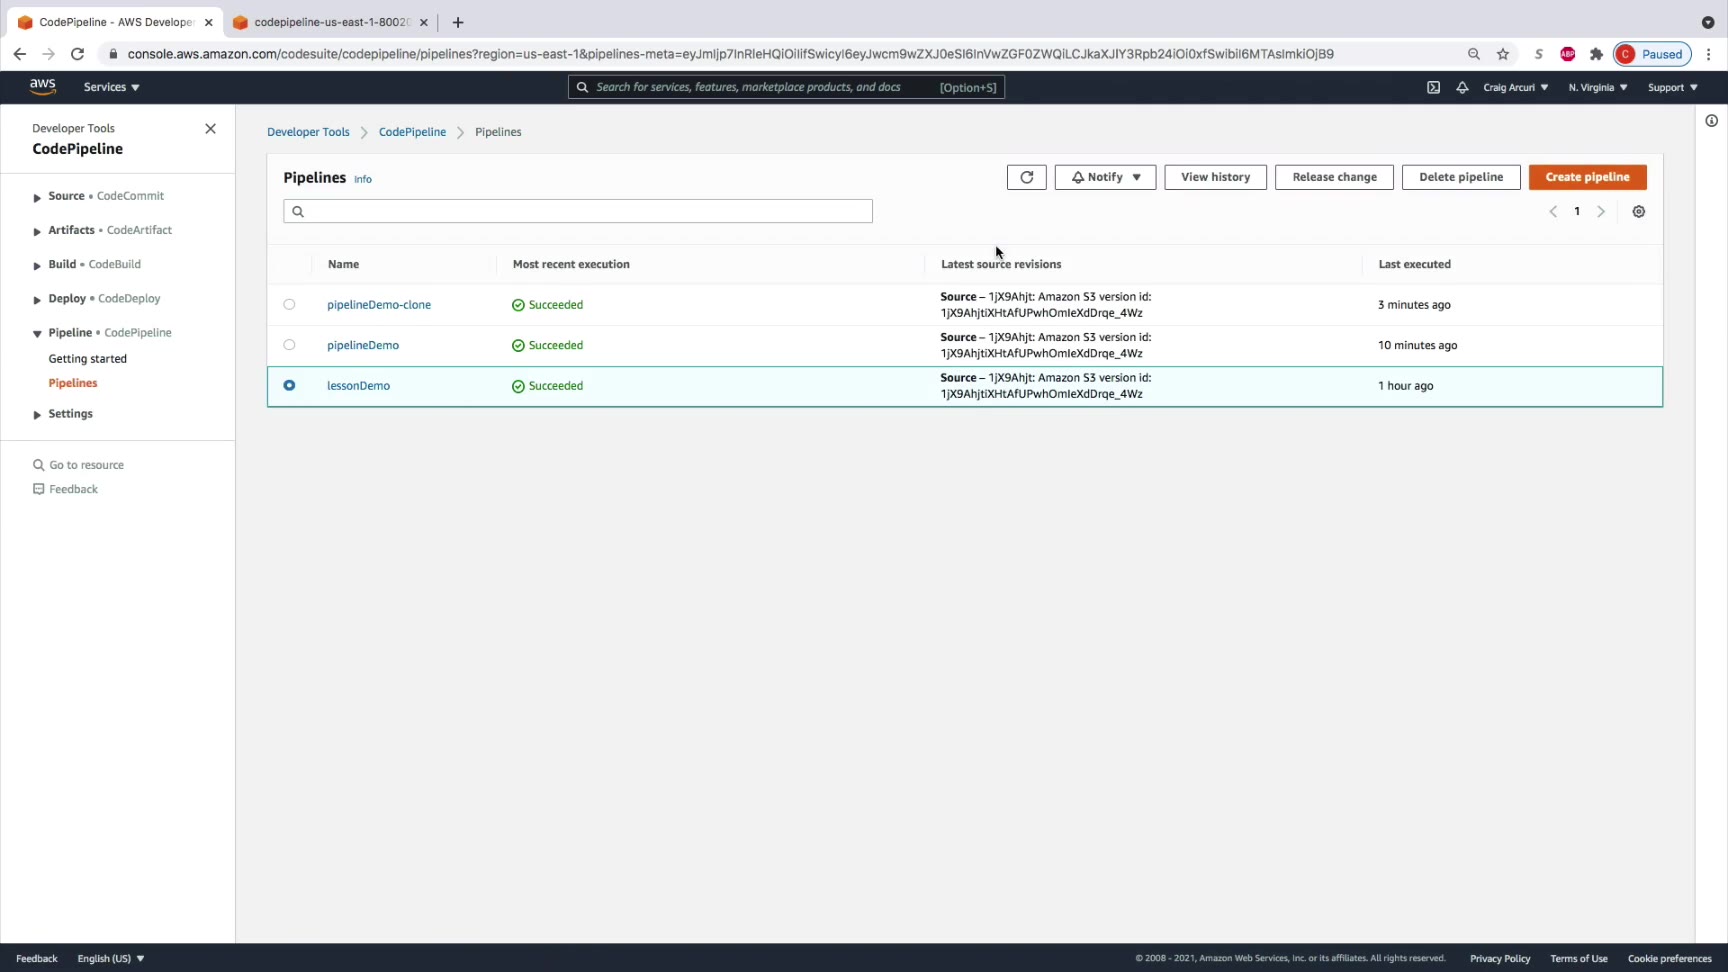This screenshot has height=972, width=1728.
Task: Open the Privacy Policy footer link
Action: pyautogui.click(x=1500, y=958)
